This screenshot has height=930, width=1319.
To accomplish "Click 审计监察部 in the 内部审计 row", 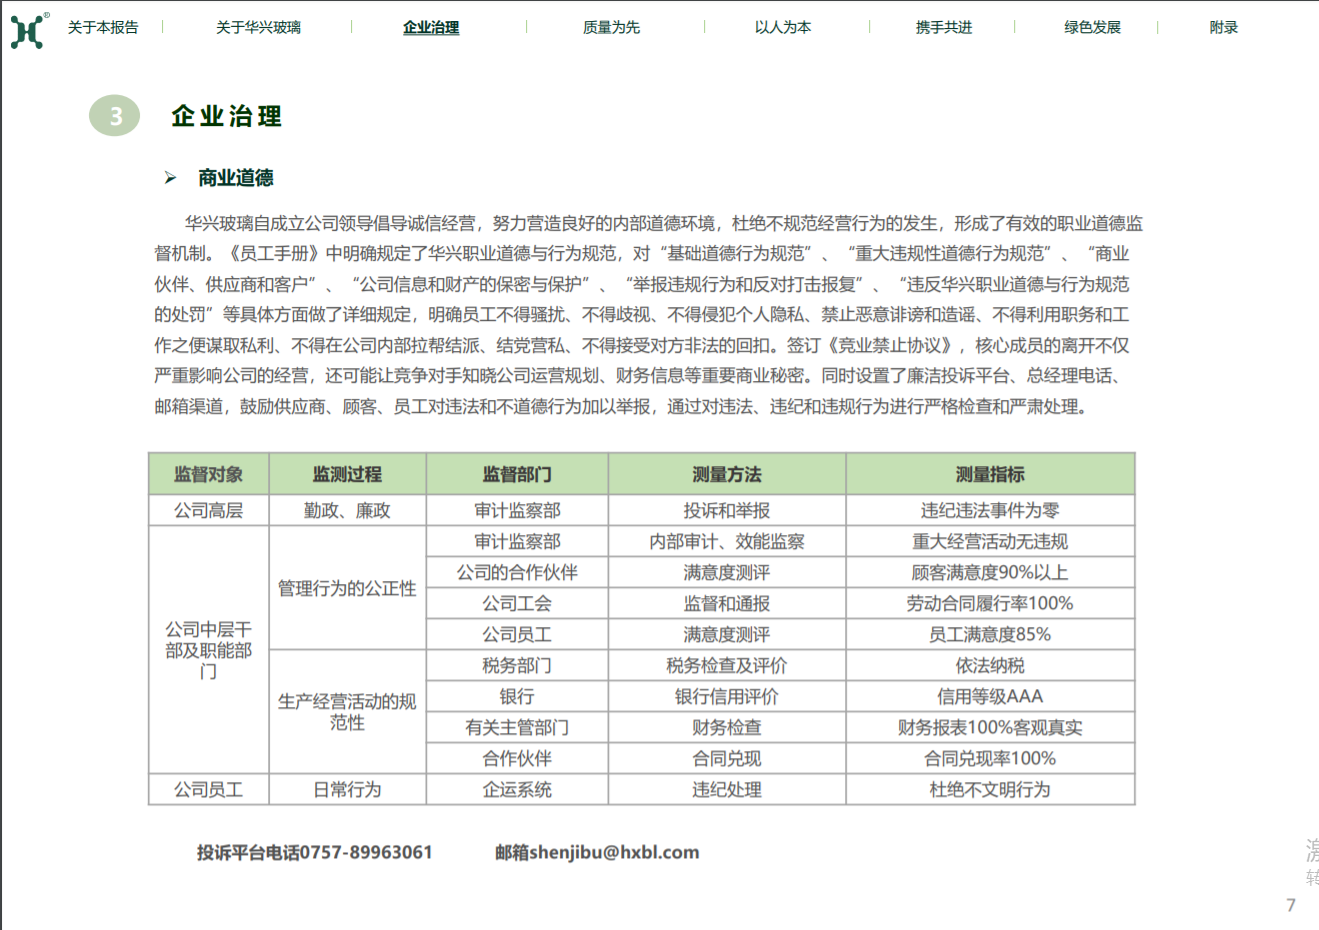I will 517,541.
